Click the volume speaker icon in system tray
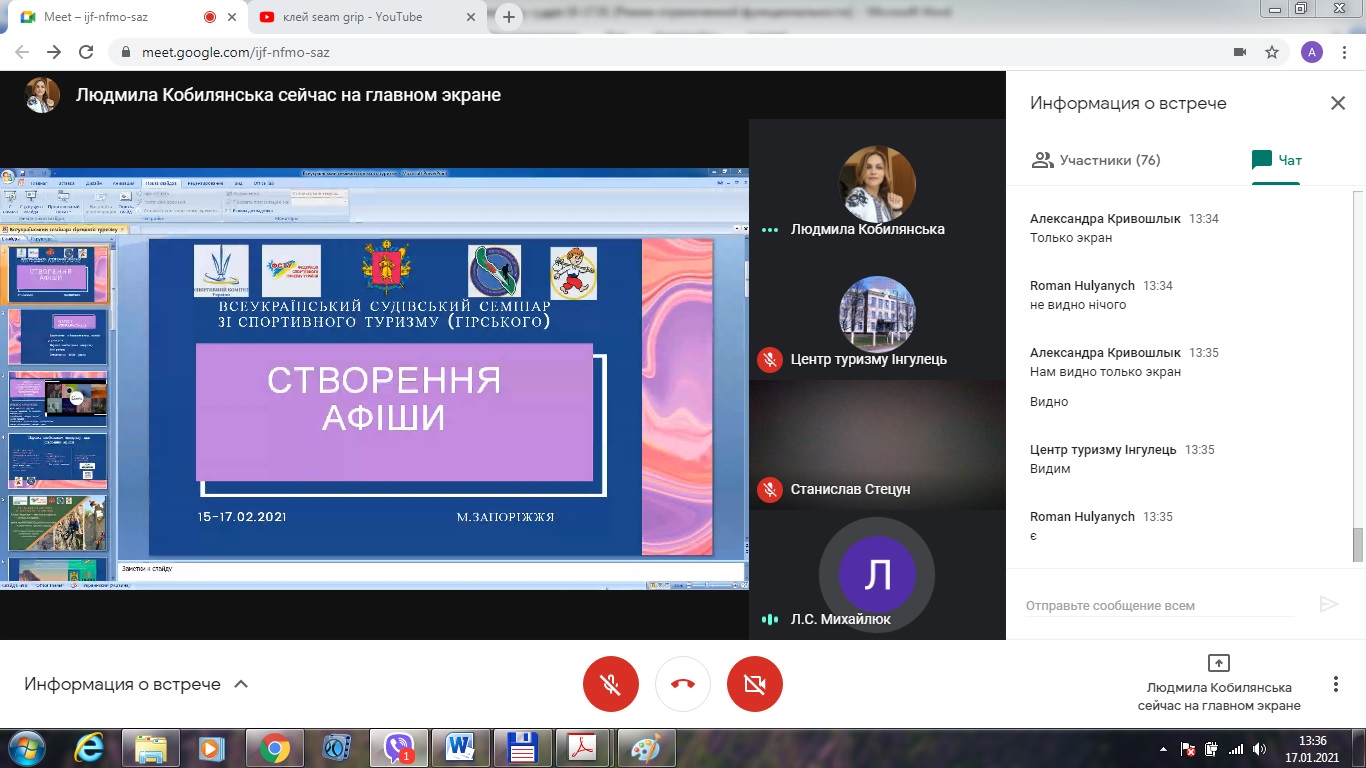Image resolution: width=1366 pixels, height=768 pixels. tap(1260, 749)
